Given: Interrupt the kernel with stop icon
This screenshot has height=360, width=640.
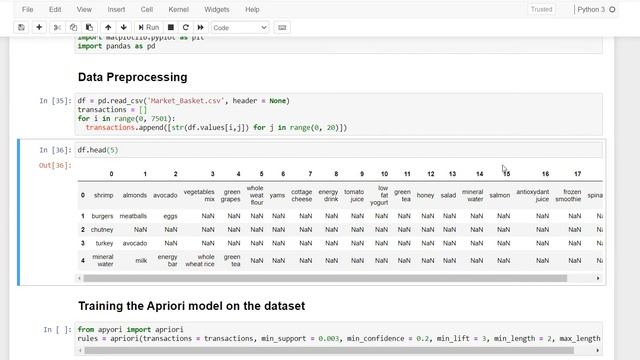Looking at the screenshot, I should (x=171, y=27).
